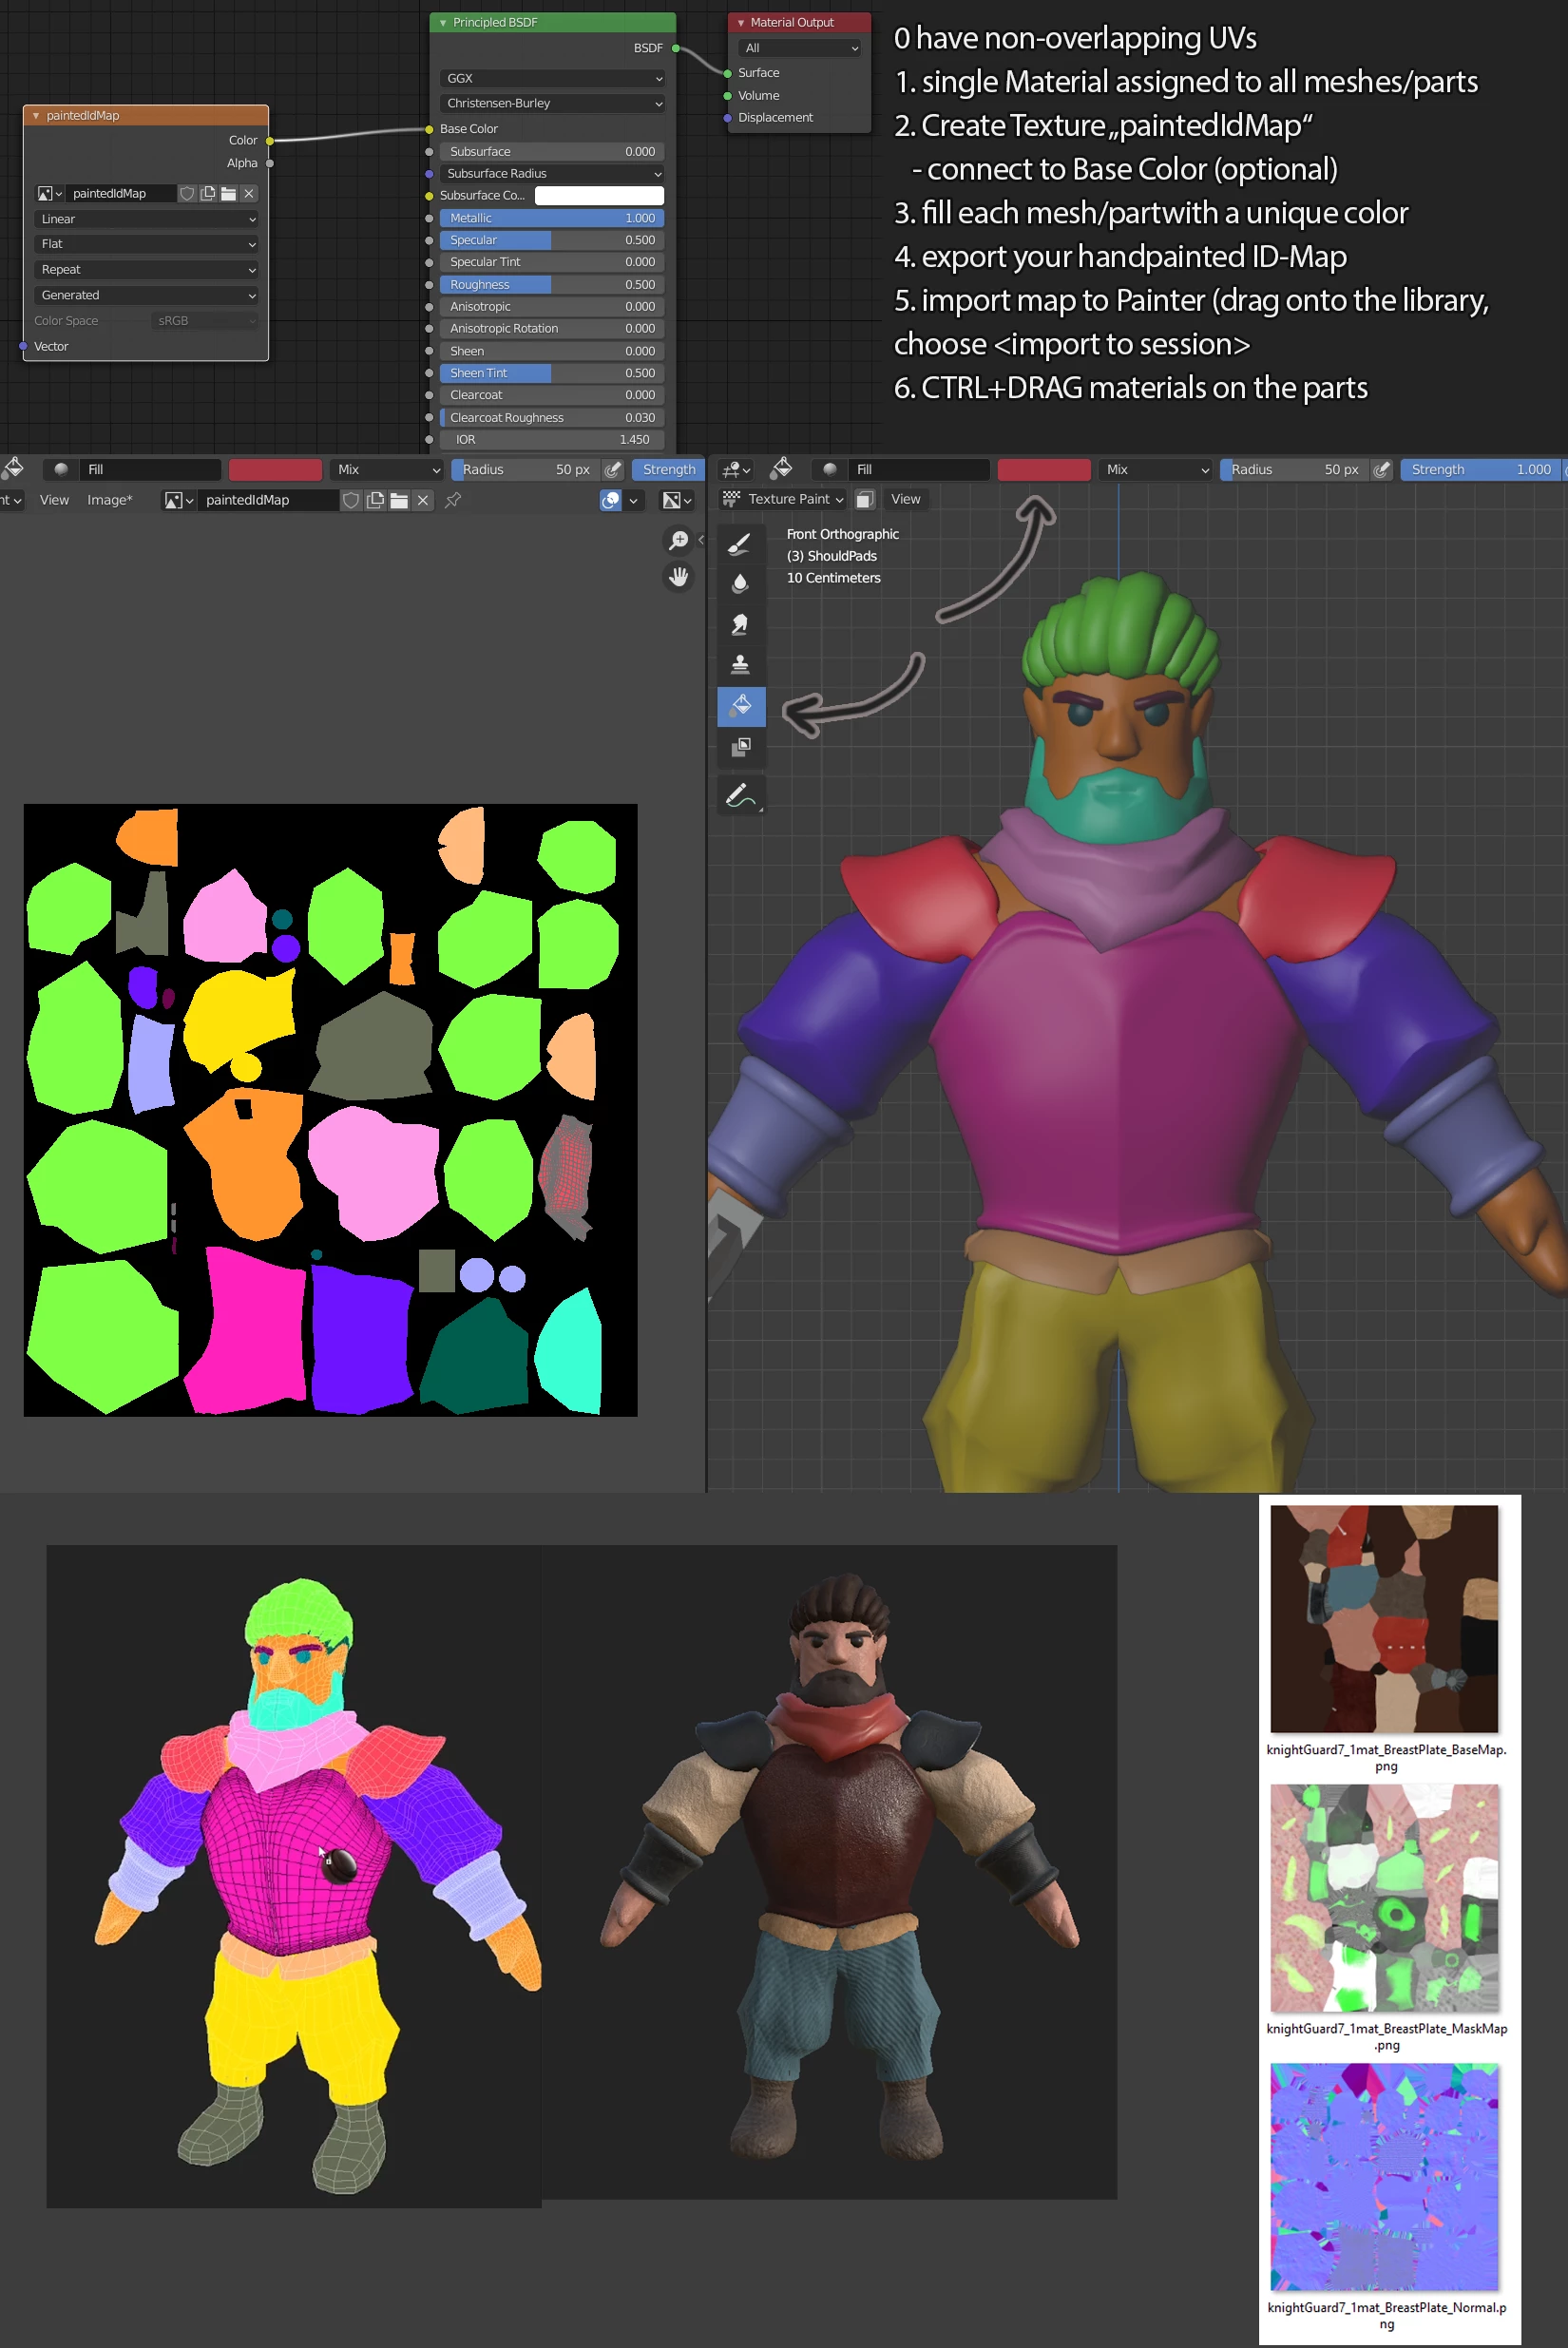
Task: Click the pan hand icon in image editor
Action: click(679, 577)
